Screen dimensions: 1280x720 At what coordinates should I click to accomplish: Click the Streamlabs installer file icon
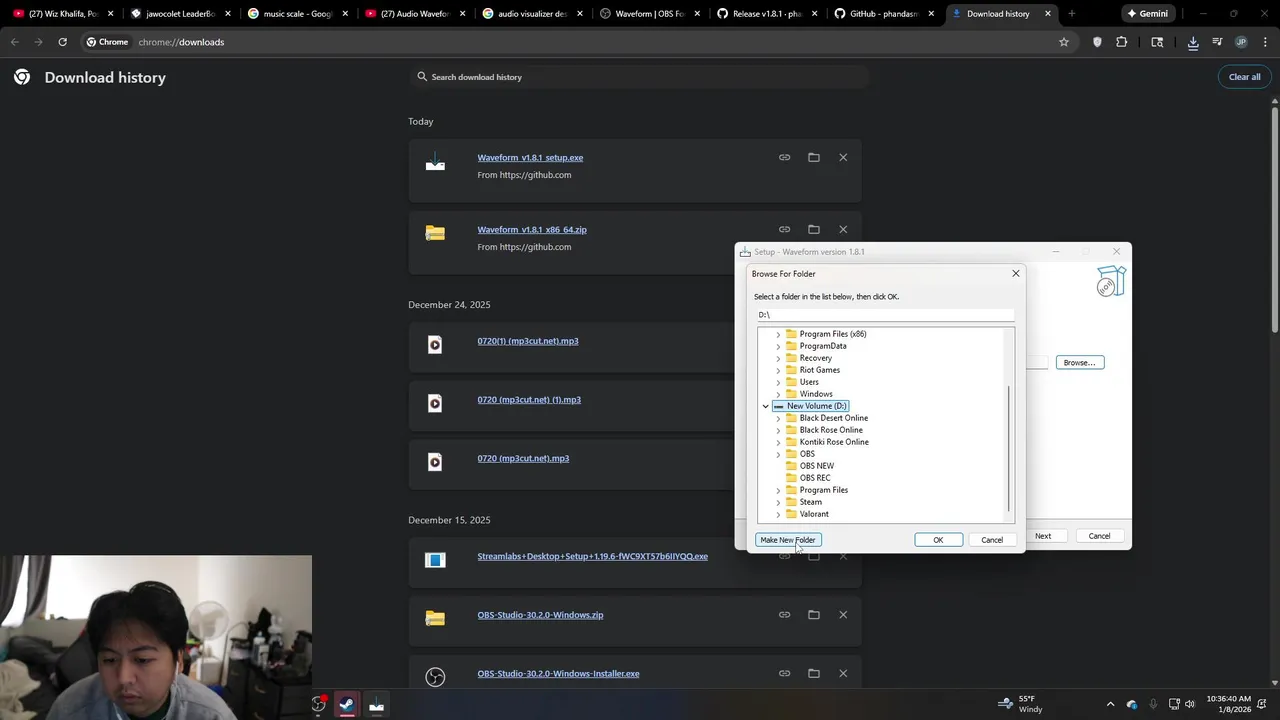[435, 560]
